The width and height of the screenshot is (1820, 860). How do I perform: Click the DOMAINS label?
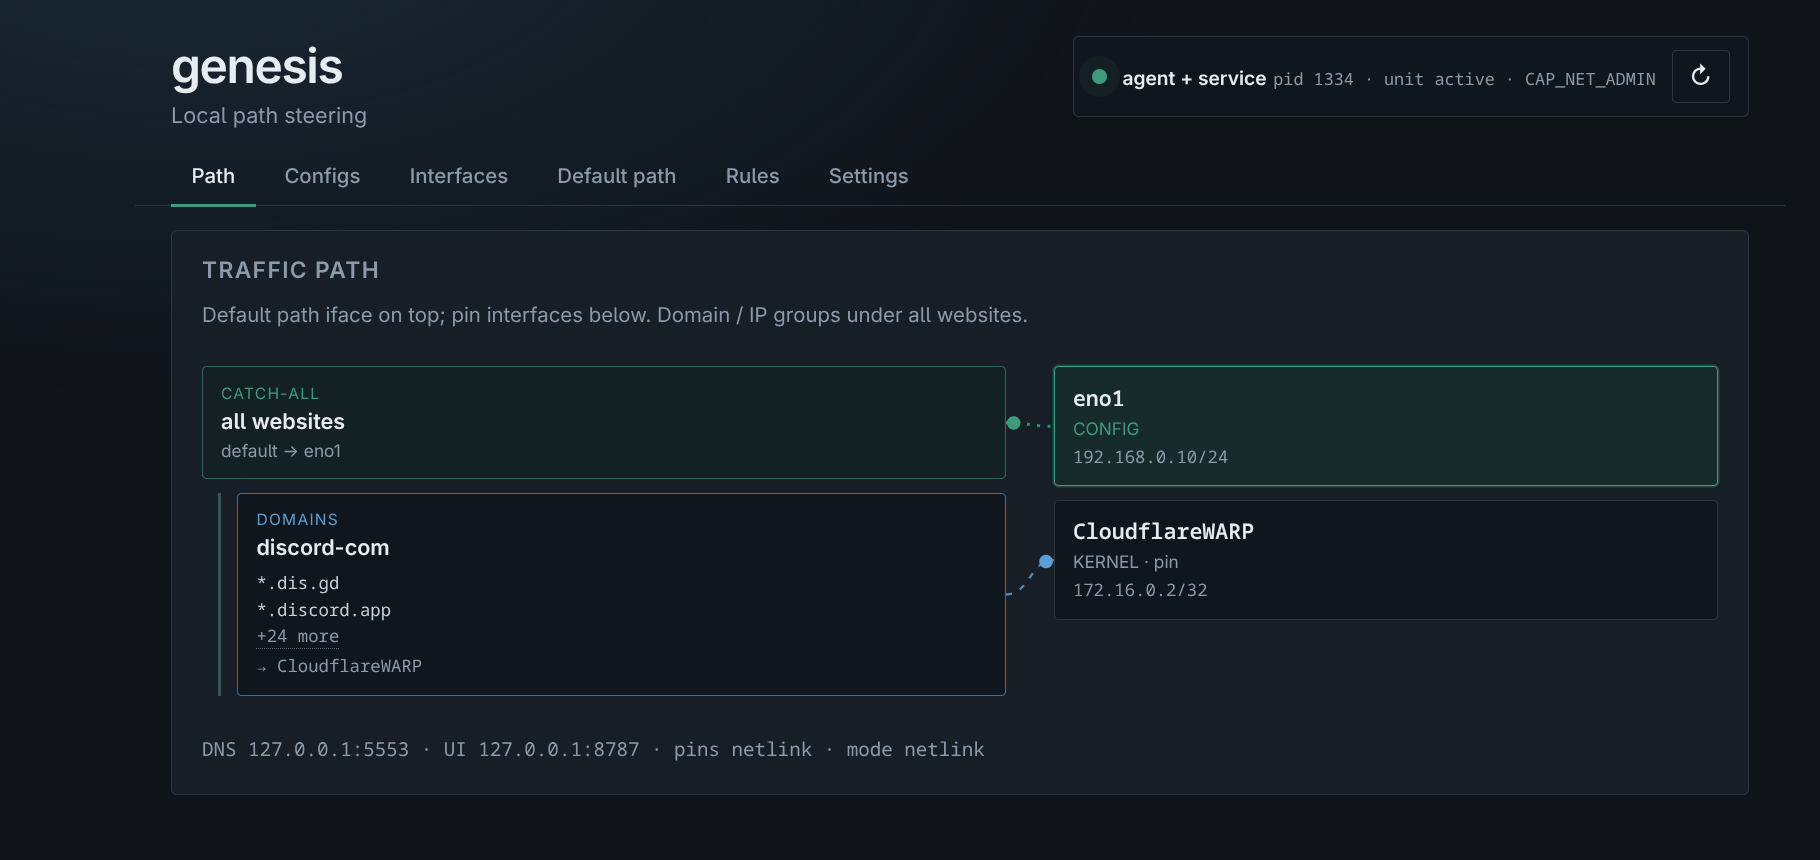tap(297, 520)
